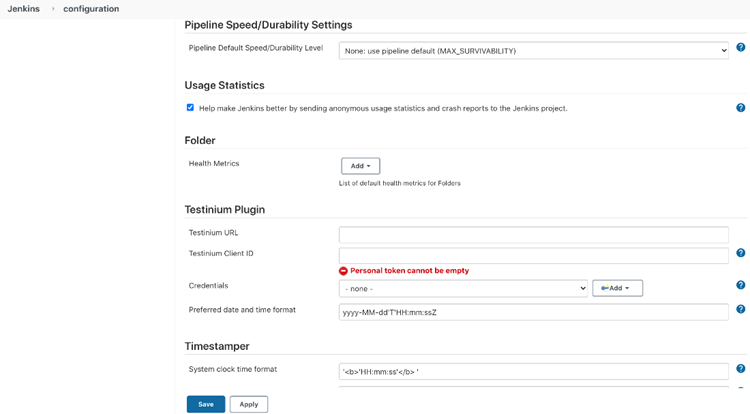Select the configuration breadcrumb item
Screen dimensions: 750x414
point(91,9)
